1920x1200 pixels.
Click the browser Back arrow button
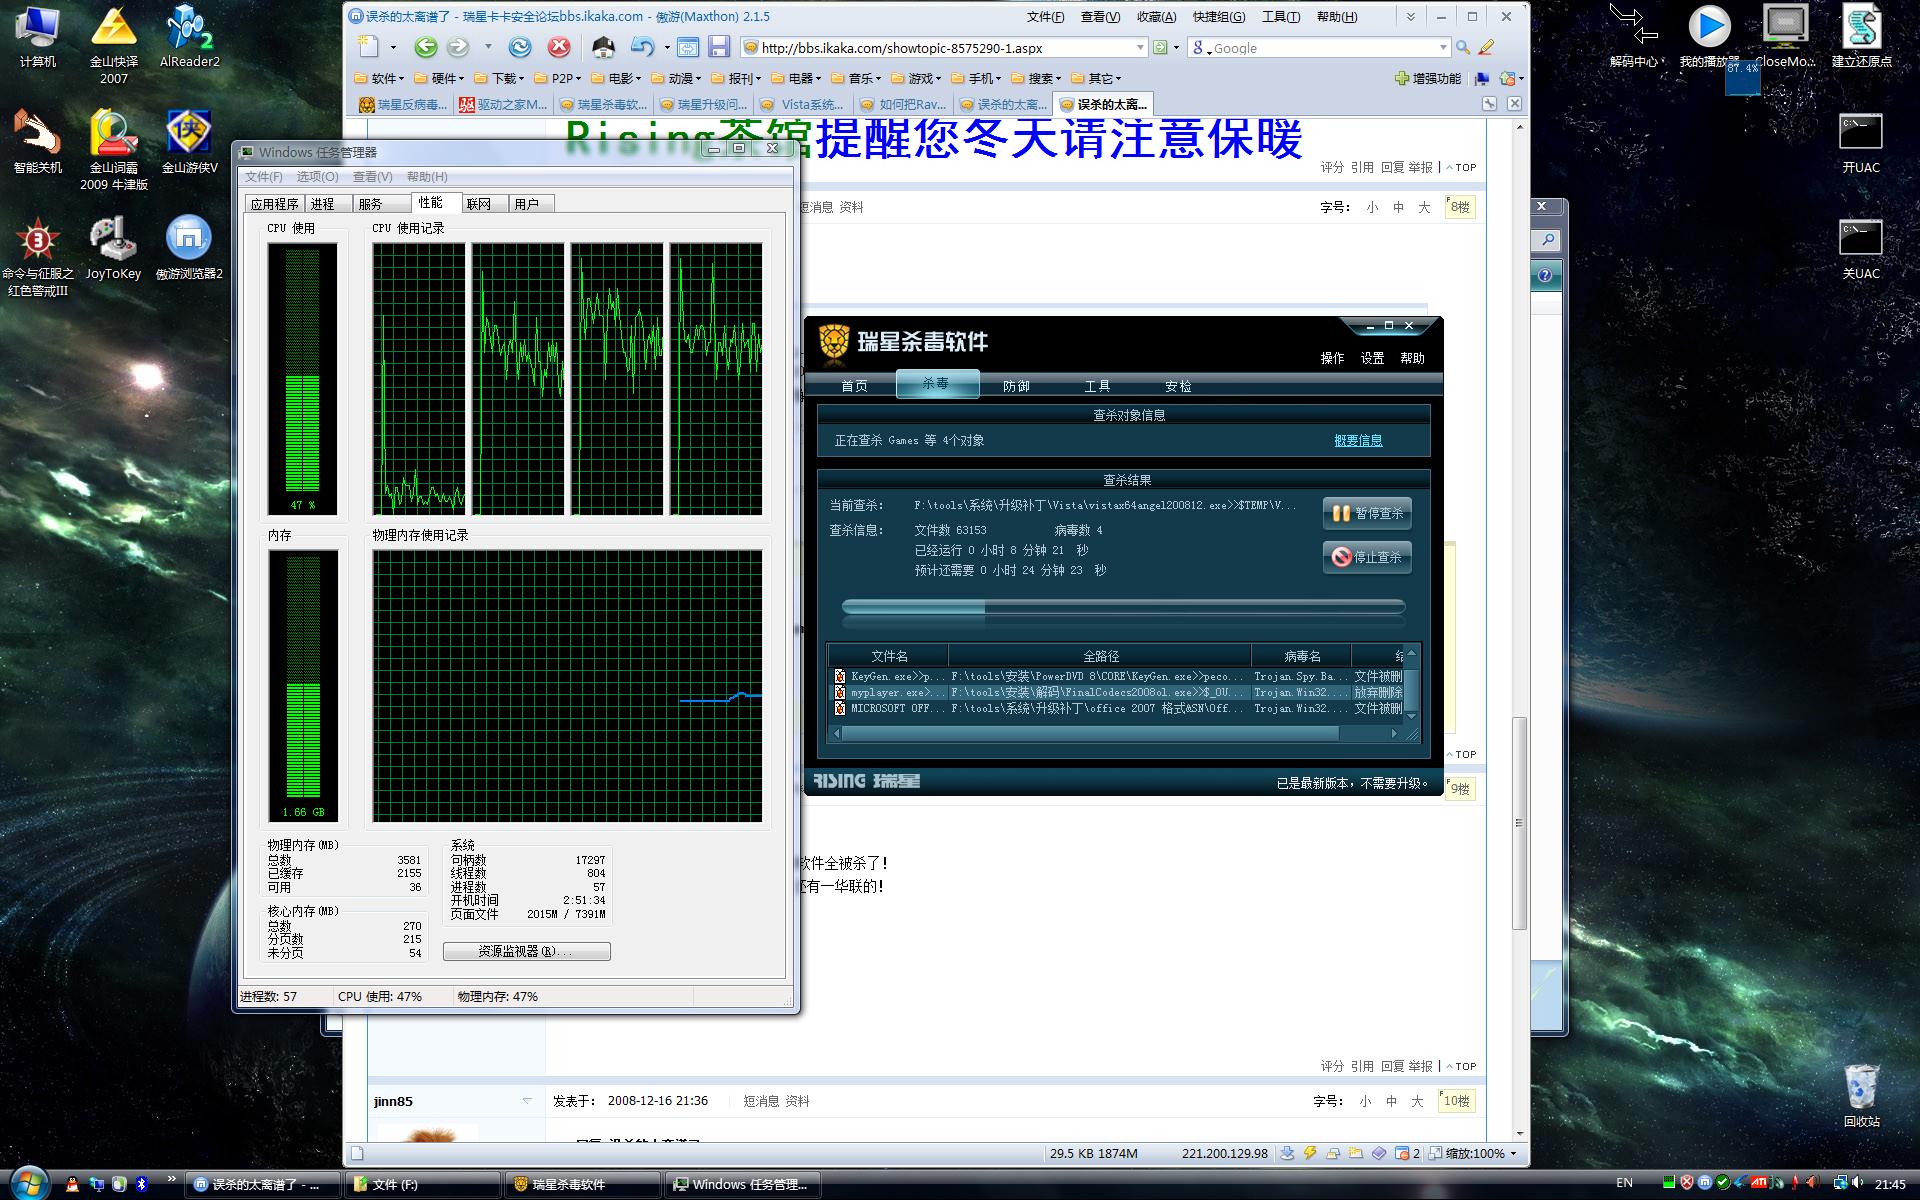point(425,47)
